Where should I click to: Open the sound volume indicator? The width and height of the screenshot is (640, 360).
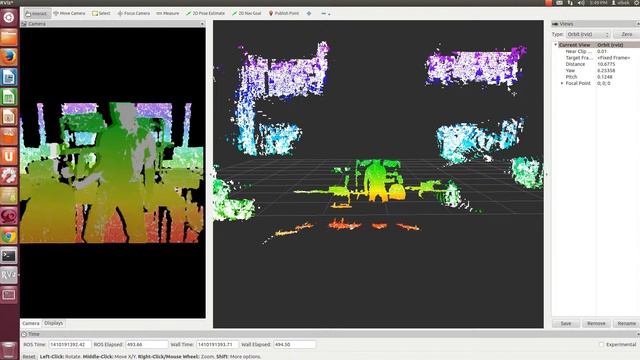point(581,3)
